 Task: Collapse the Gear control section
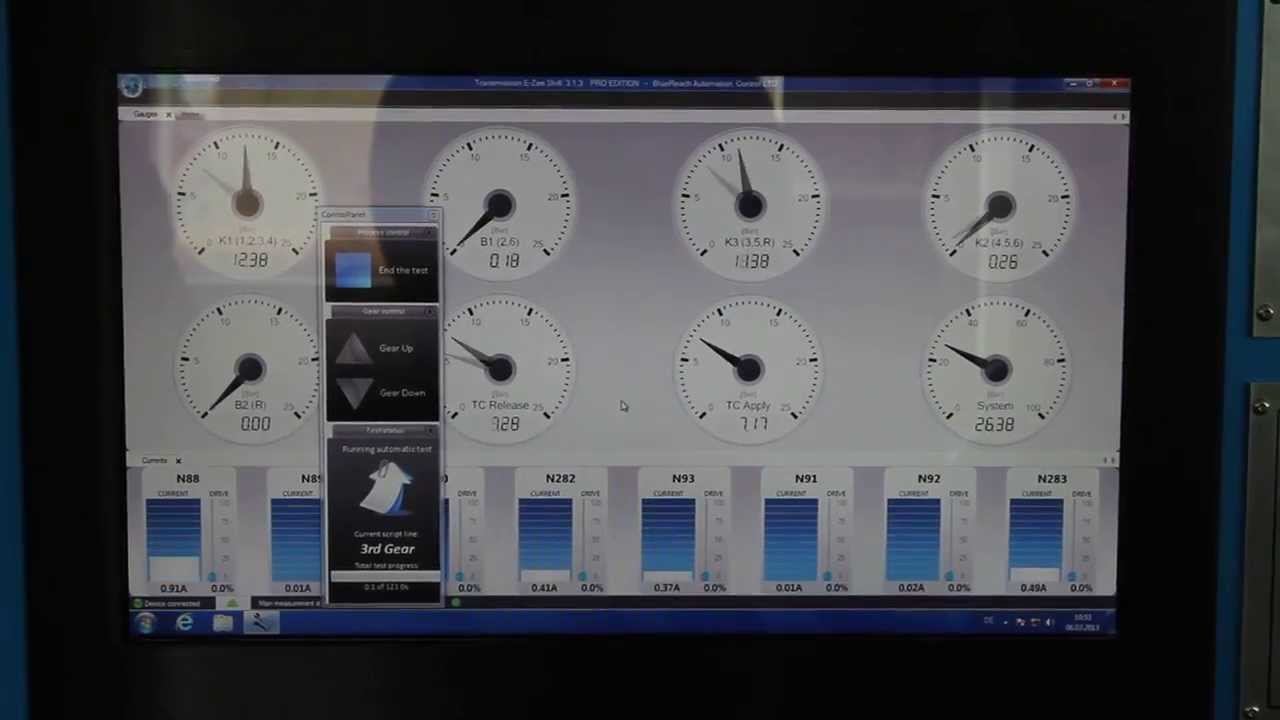432,312
